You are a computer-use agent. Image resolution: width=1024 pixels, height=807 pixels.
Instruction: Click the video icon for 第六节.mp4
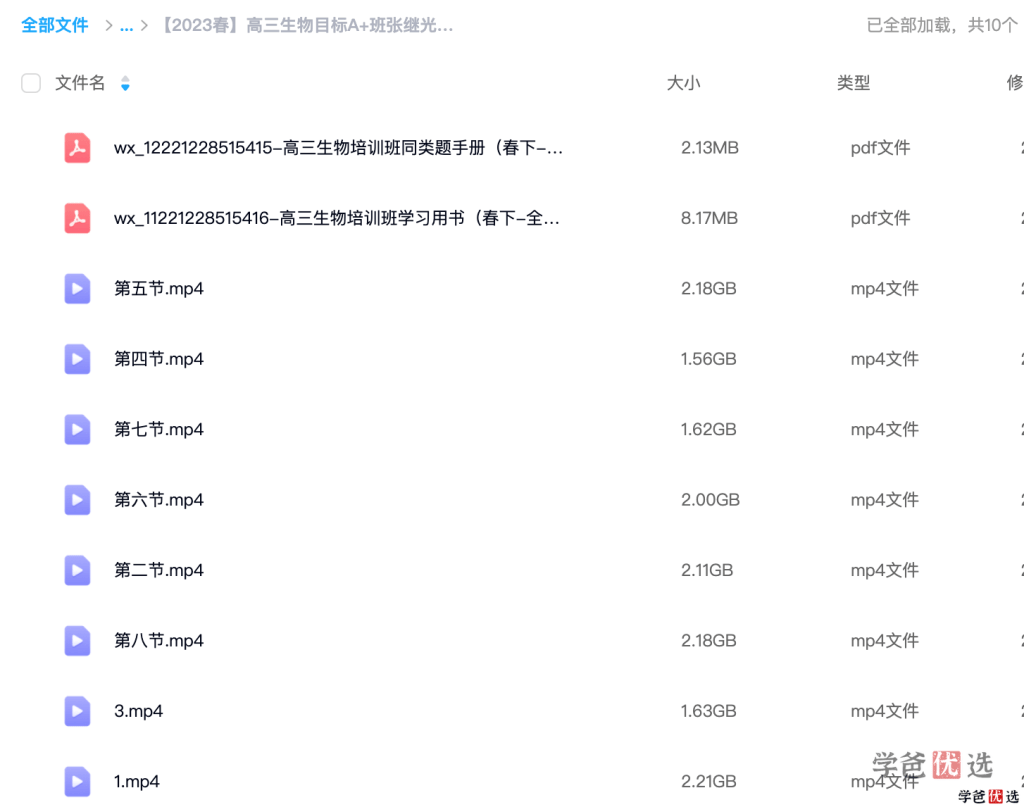(x=77, y=500)
